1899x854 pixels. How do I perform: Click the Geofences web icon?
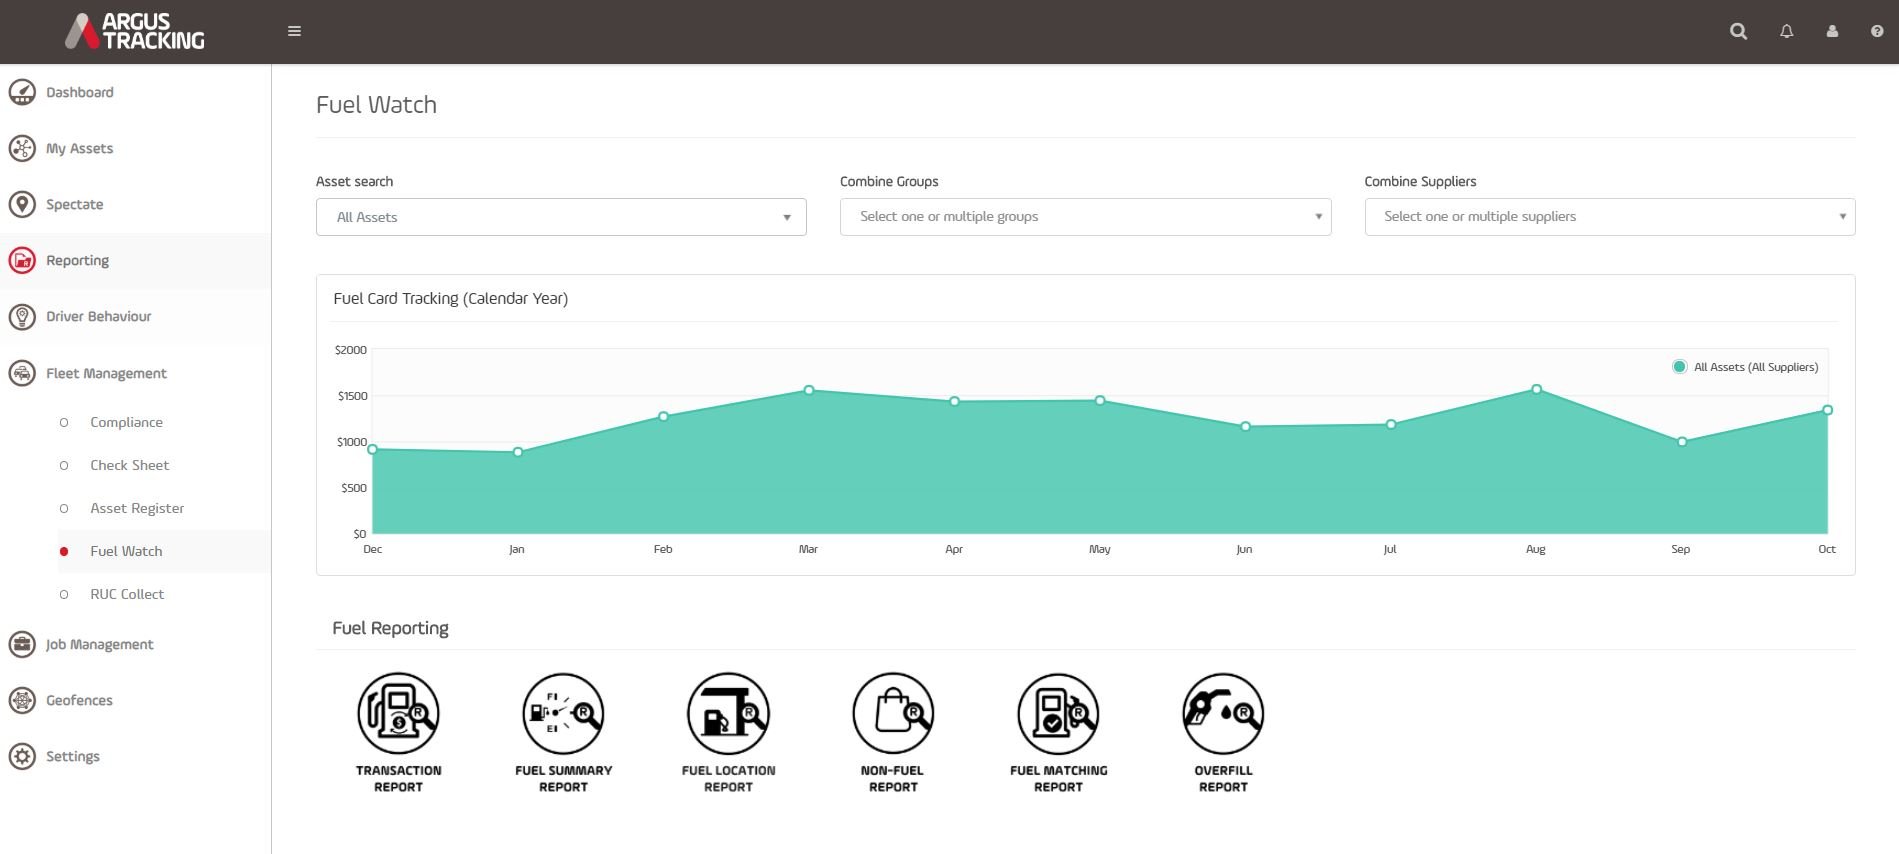click(x=22, y=700)
